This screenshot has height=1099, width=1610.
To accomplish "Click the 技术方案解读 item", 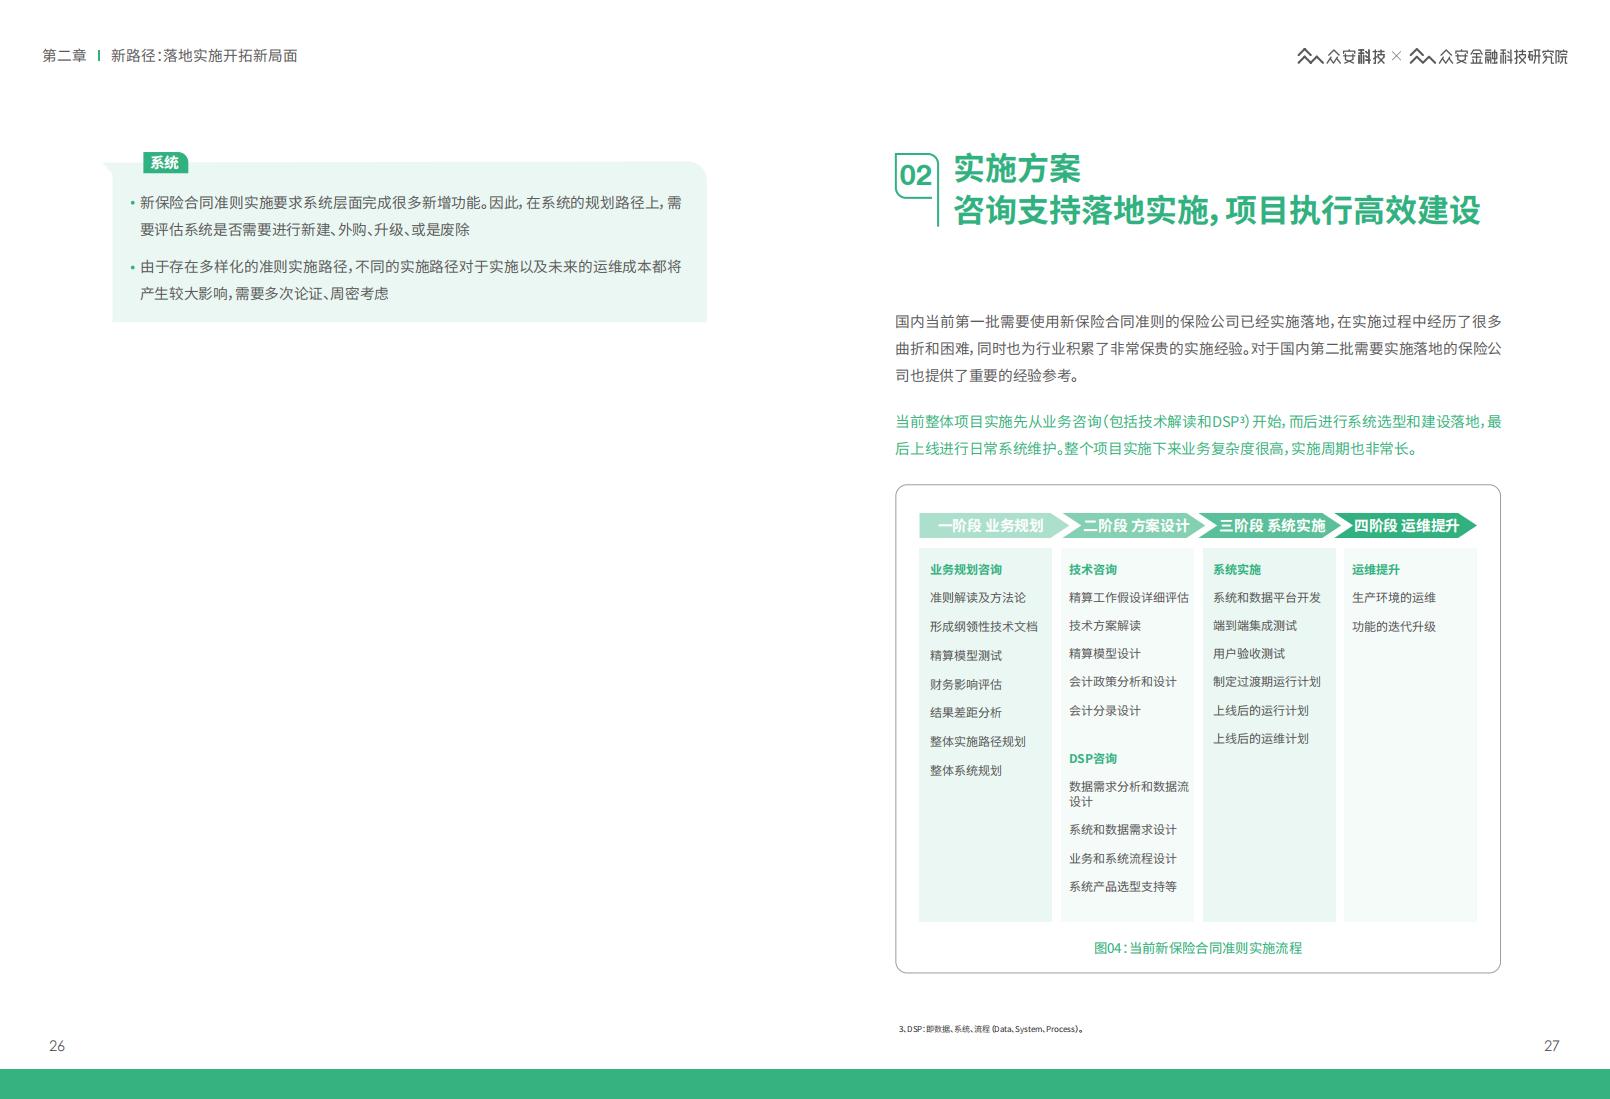I will [1105, 626].
